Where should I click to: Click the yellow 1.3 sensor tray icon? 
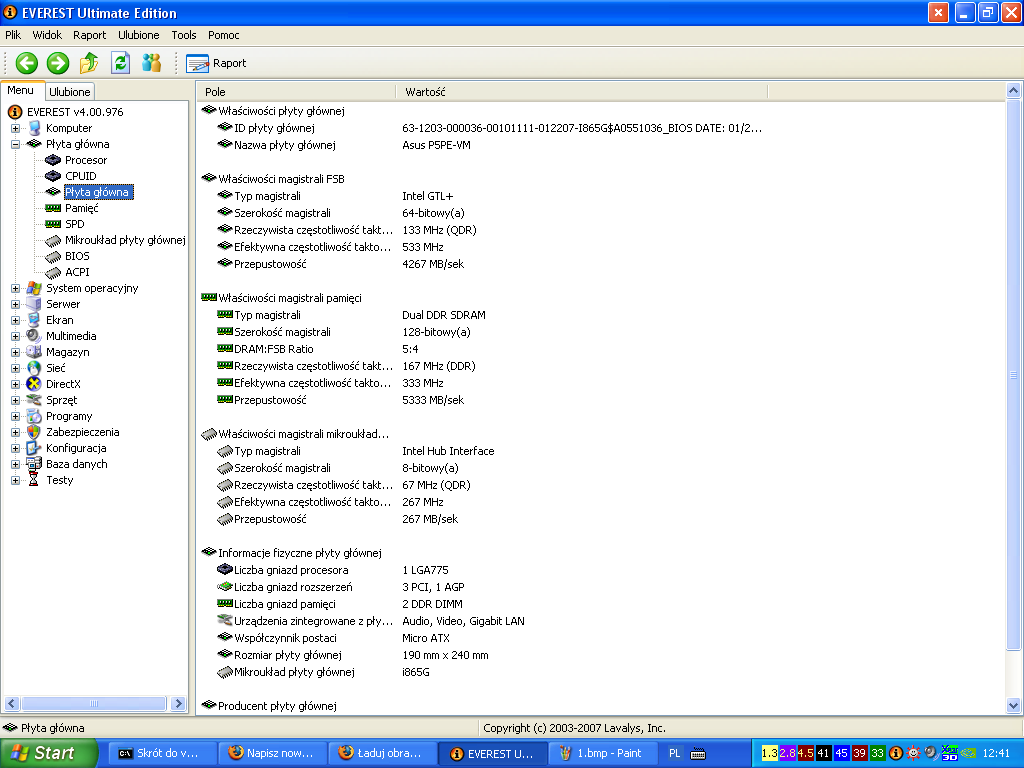click(770, 754)
